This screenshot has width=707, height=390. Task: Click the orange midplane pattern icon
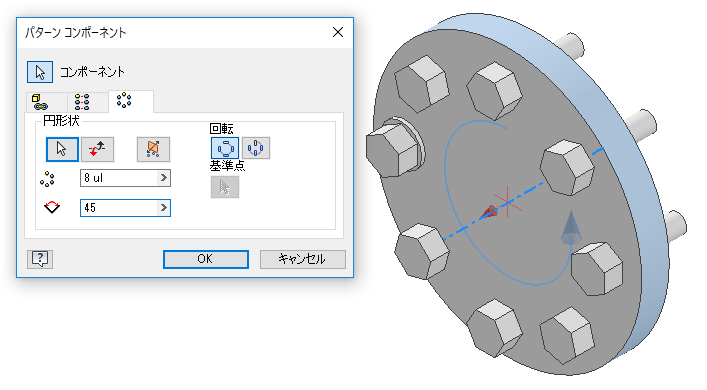click(153, 149)
